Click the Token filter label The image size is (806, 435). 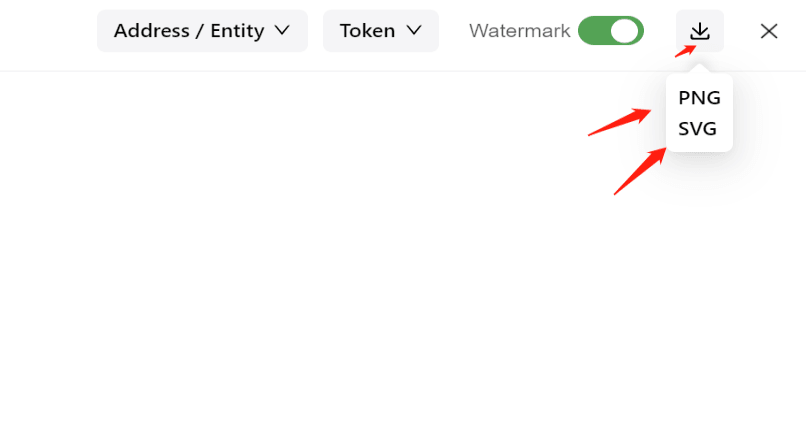[367, 31]
